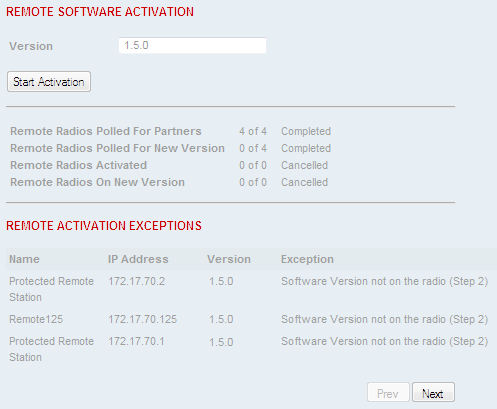The height and width of the screenshot is (409, 497).
Task: Click IP address 172.17.70.2
Action: point(136,281)
